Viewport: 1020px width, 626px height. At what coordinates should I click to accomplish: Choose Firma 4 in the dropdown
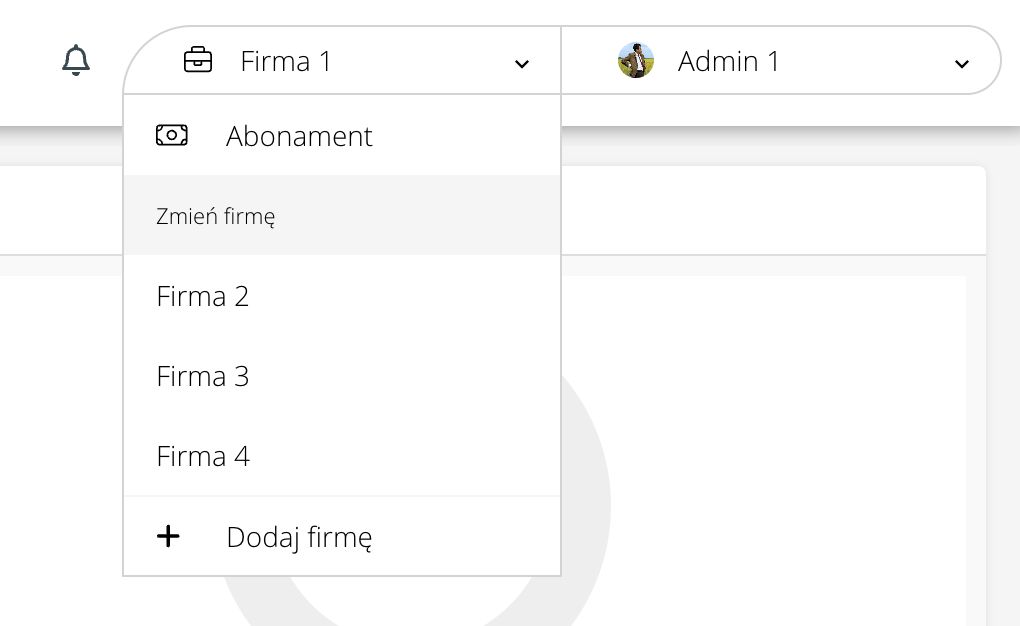click(203, 456)
